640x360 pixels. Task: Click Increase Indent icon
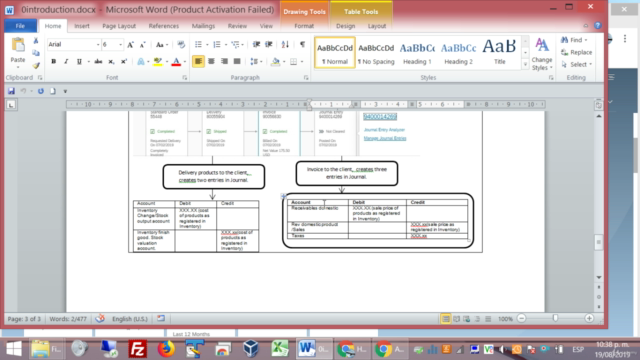[x=269, y=44]
